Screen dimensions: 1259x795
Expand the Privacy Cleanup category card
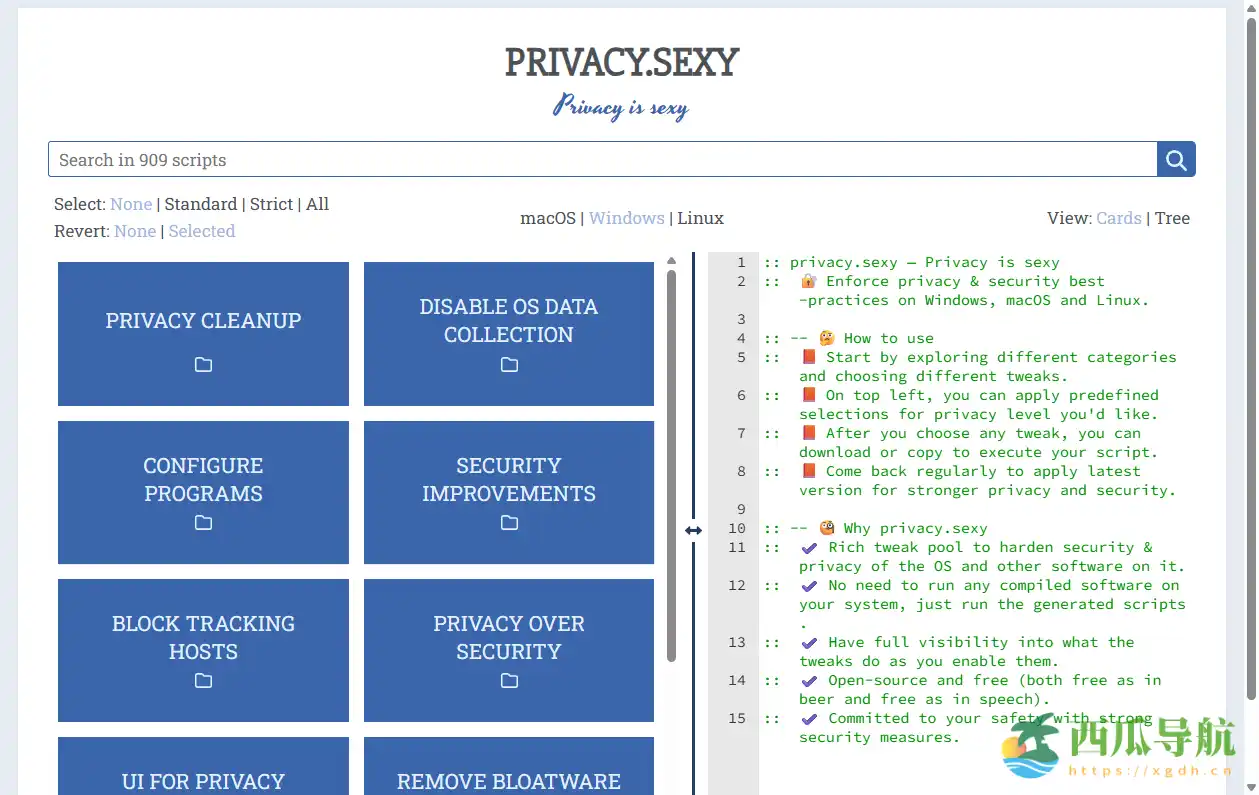point(203,320)
